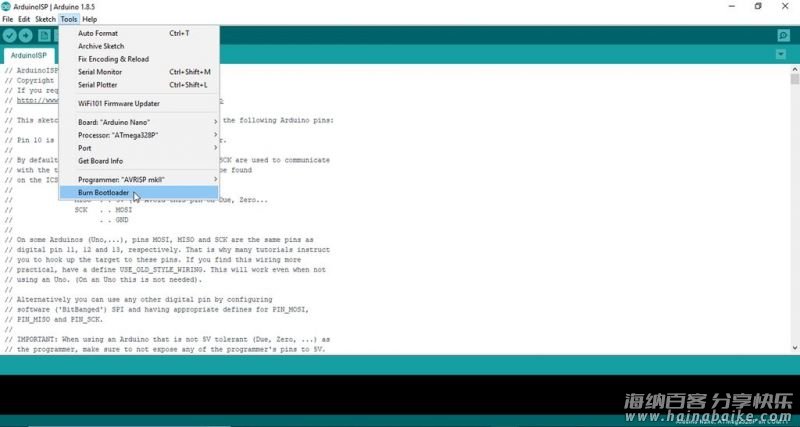Screen dimensions: 800x427
Task: Expand the Board: "Arduino Nano" submenu
Action: (x=139, y=122)
